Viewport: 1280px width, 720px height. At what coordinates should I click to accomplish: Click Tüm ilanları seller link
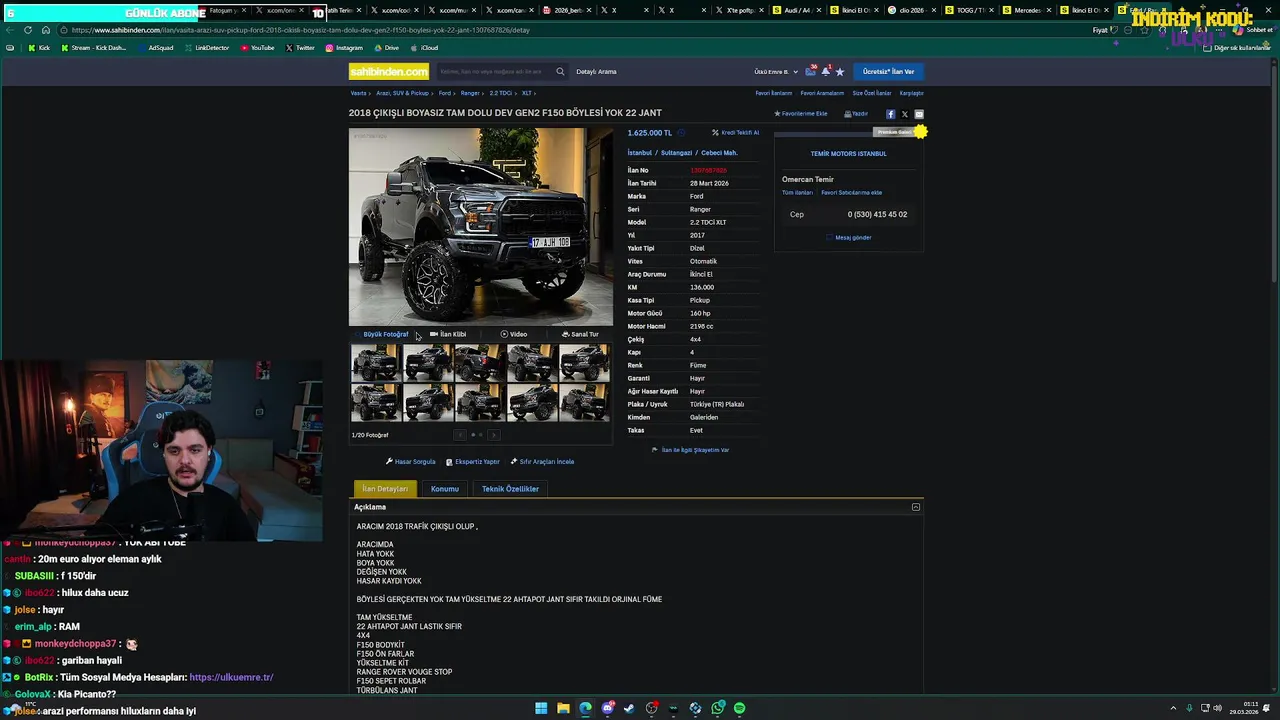pos(797,193)
